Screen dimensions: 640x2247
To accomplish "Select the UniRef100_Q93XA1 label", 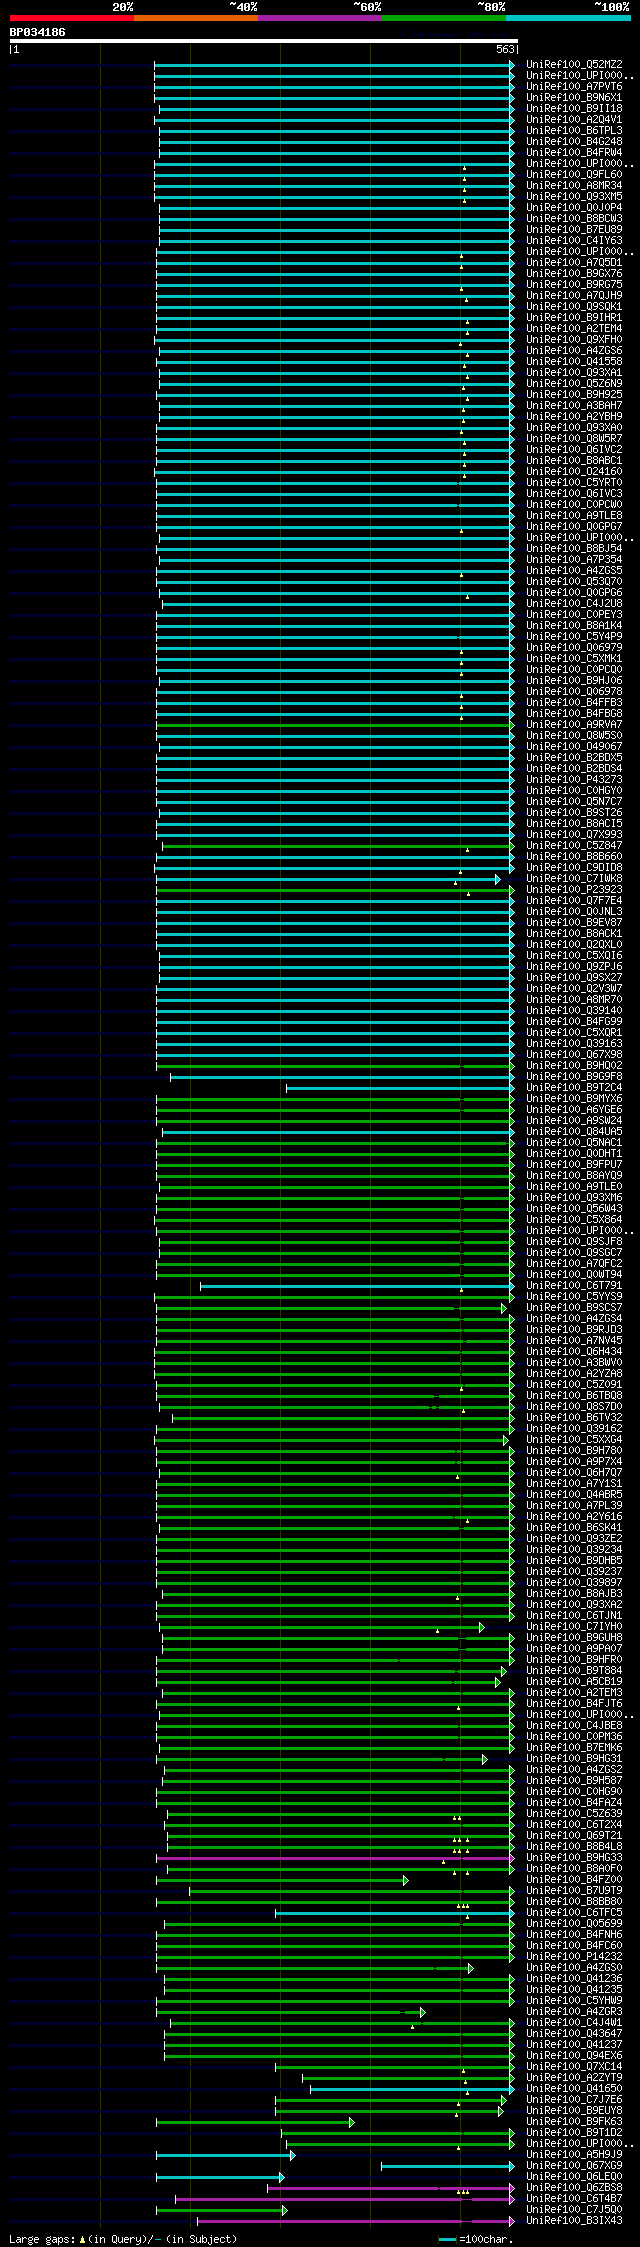I will [574, 372].
